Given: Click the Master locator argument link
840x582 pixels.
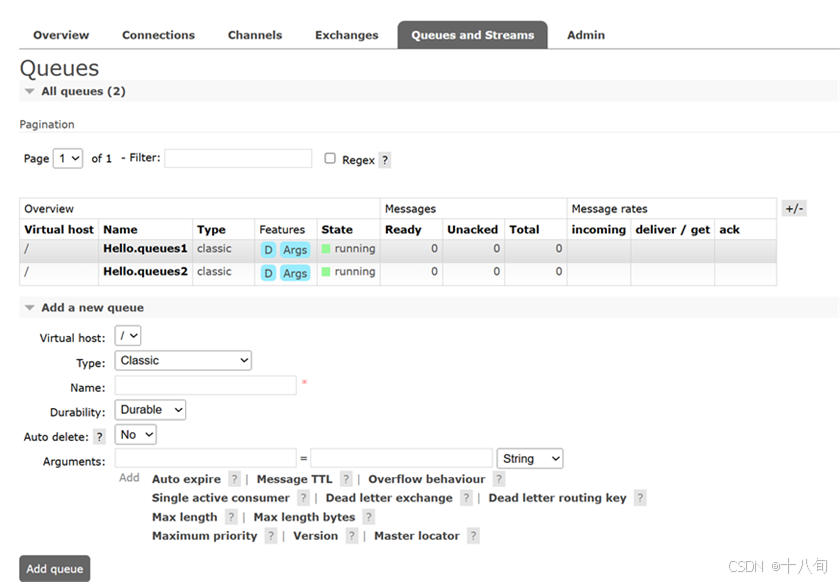Looking at the screenshot, I should (x=417, y=536).
